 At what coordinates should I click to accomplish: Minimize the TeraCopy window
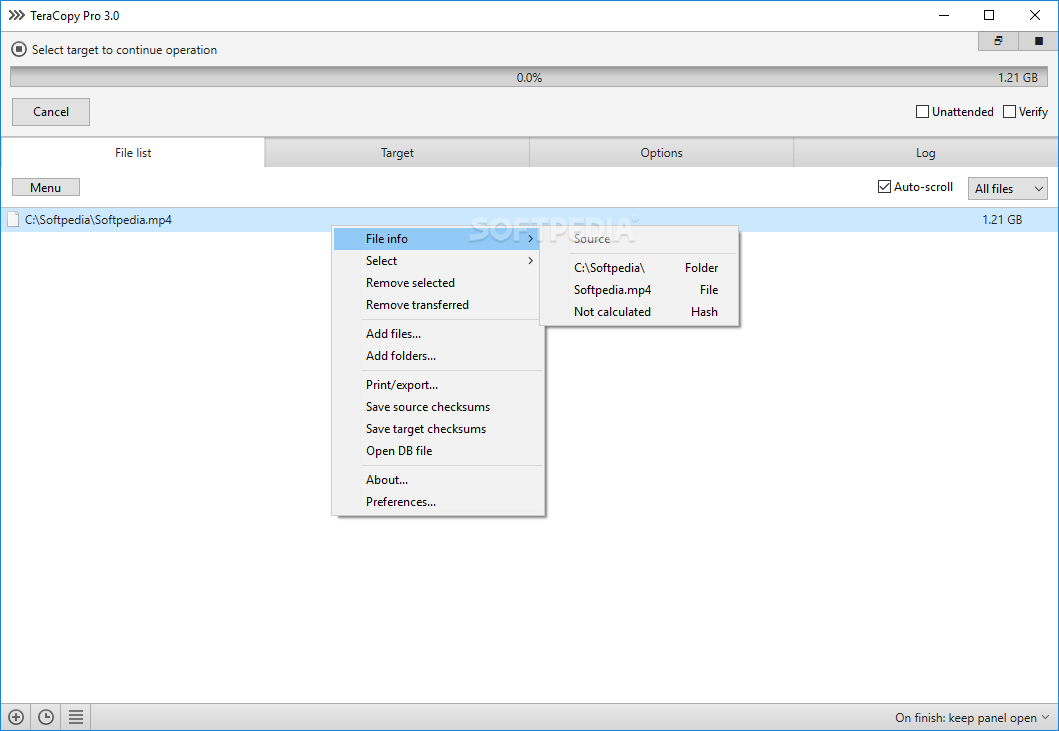944,15
